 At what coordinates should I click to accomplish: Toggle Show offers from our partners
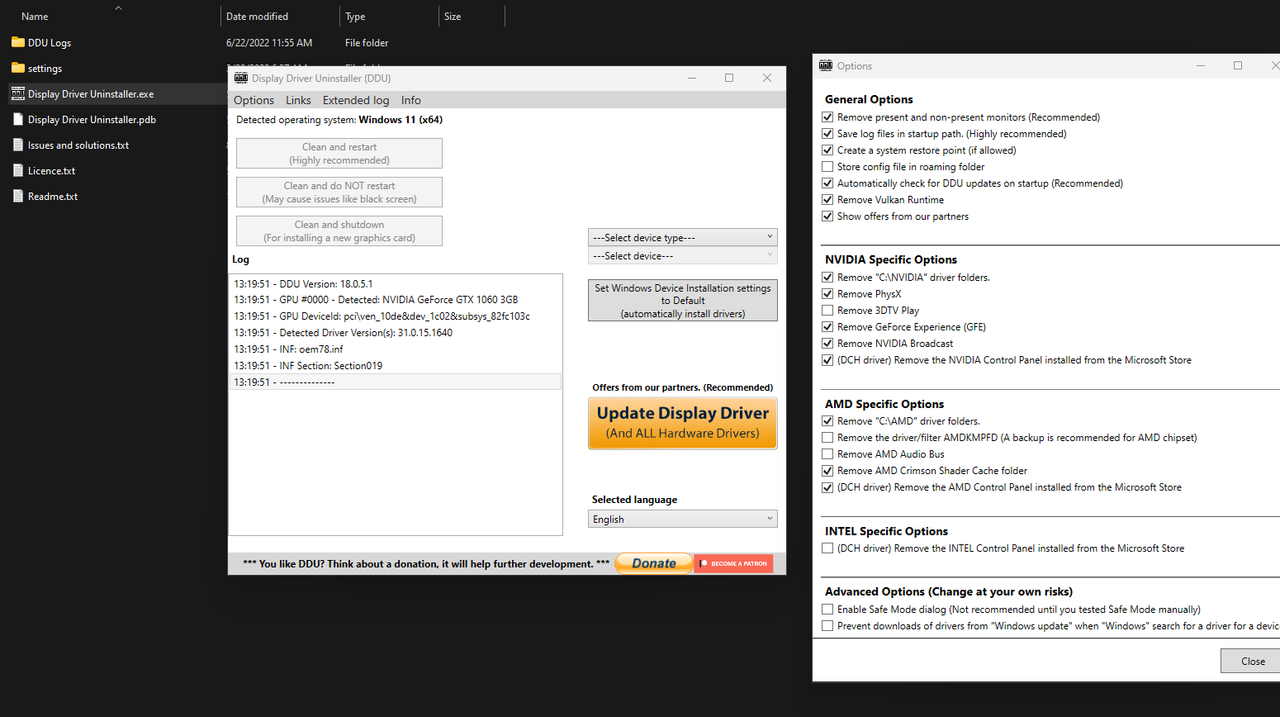click(x=827, y=216)
